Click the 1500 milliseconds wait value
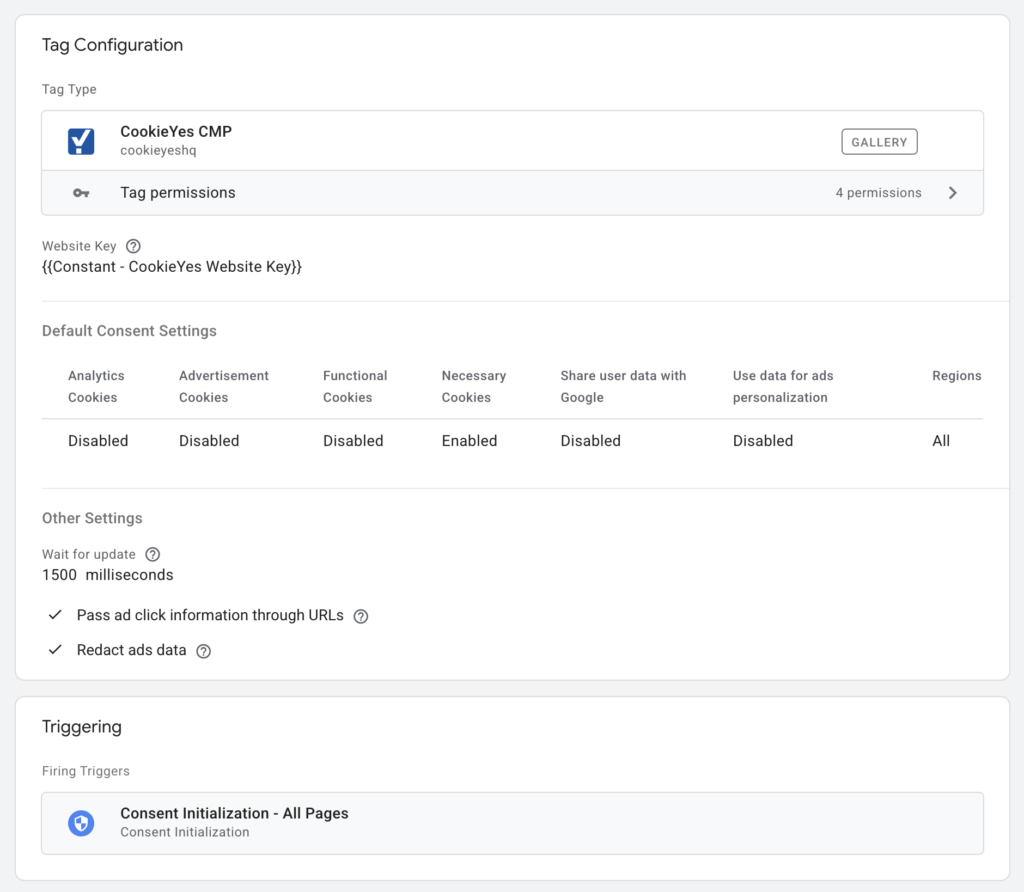Viewport: 1024px width, 892px height. click(x=108, y=575)
